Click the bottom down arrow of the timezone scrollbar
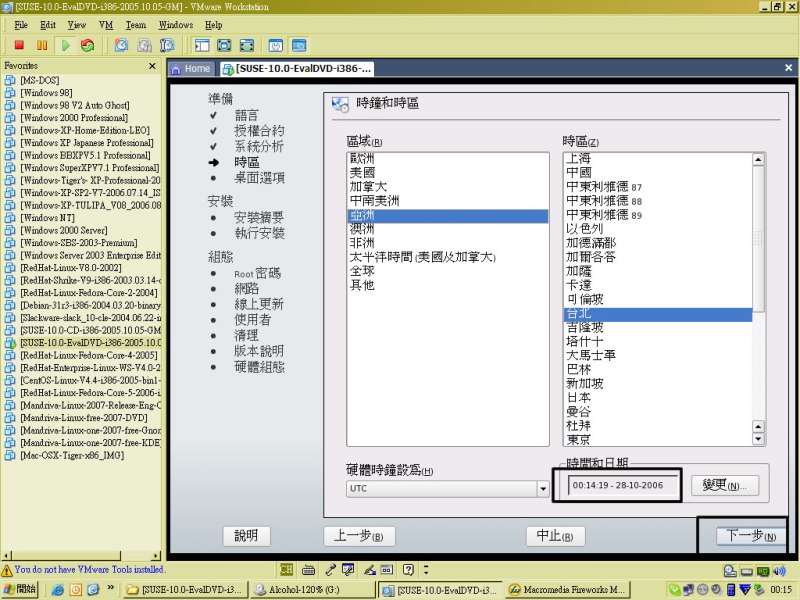This screenshot has width=800, height=600. [759, 439]
